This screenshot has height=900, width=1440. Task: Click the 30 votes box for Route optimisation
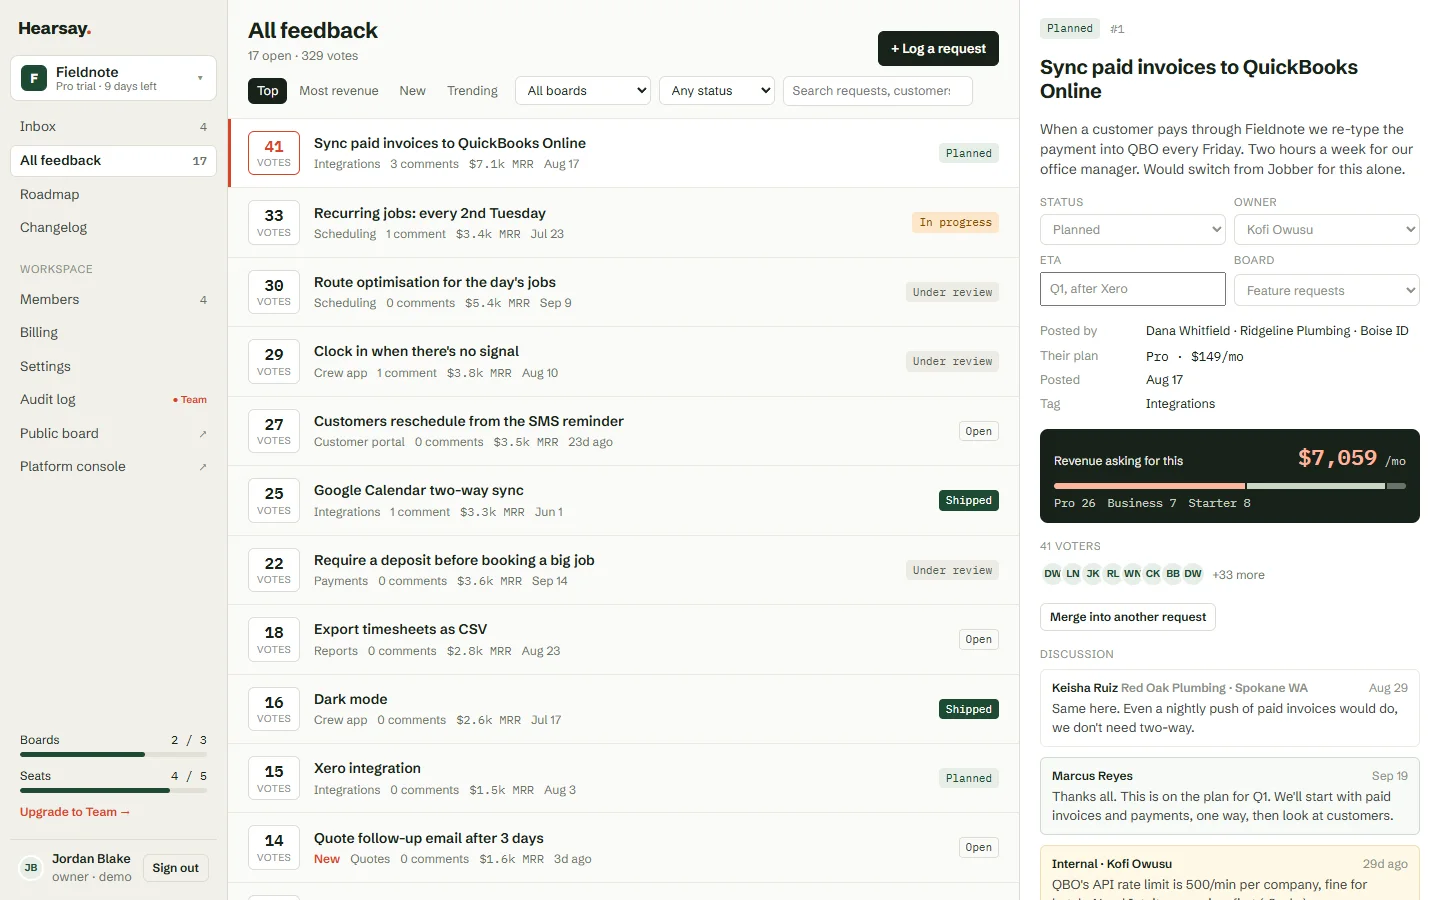274,292
